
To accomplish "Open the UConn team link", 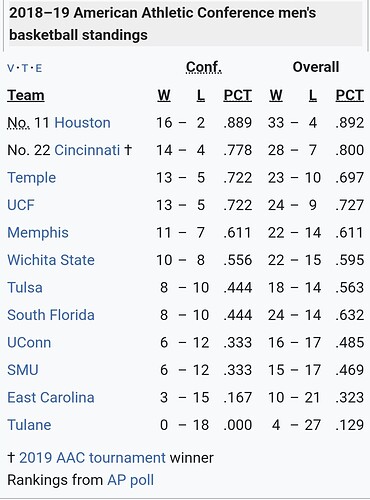I will tap(29, 343).
